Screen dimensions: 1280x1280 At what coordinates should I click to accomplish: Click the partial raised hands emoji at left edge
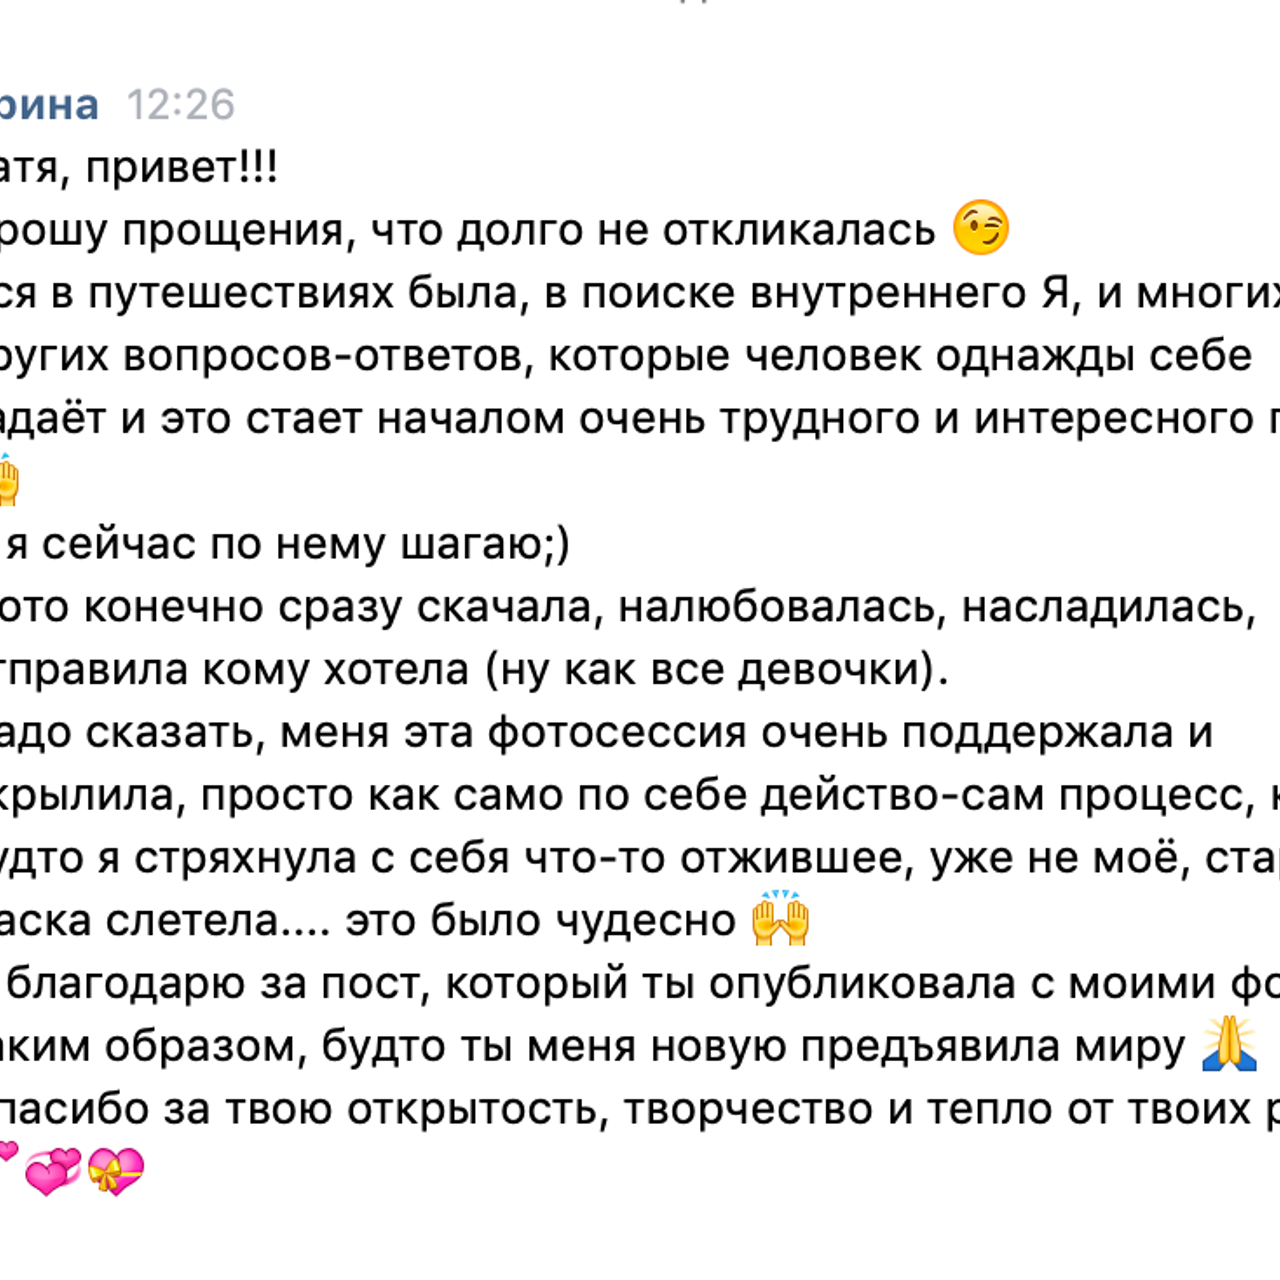(x=8, y=481)
